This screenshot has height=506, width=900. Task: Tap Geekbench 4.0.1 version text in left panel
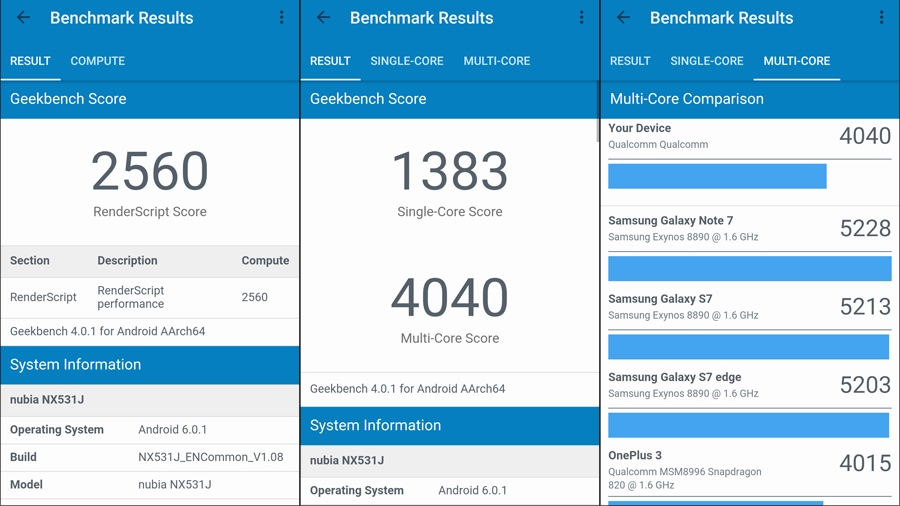(107, 331)
